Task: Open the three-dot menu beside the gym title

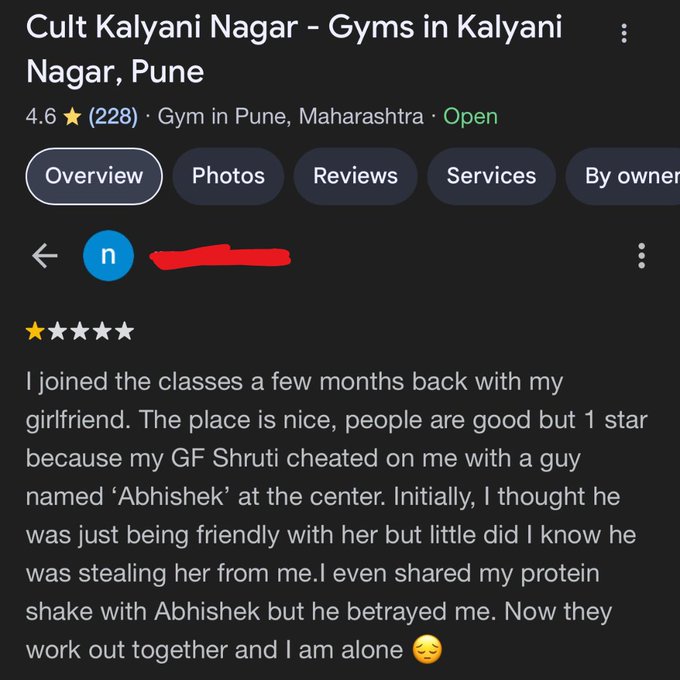Action: tap(624, 33)
